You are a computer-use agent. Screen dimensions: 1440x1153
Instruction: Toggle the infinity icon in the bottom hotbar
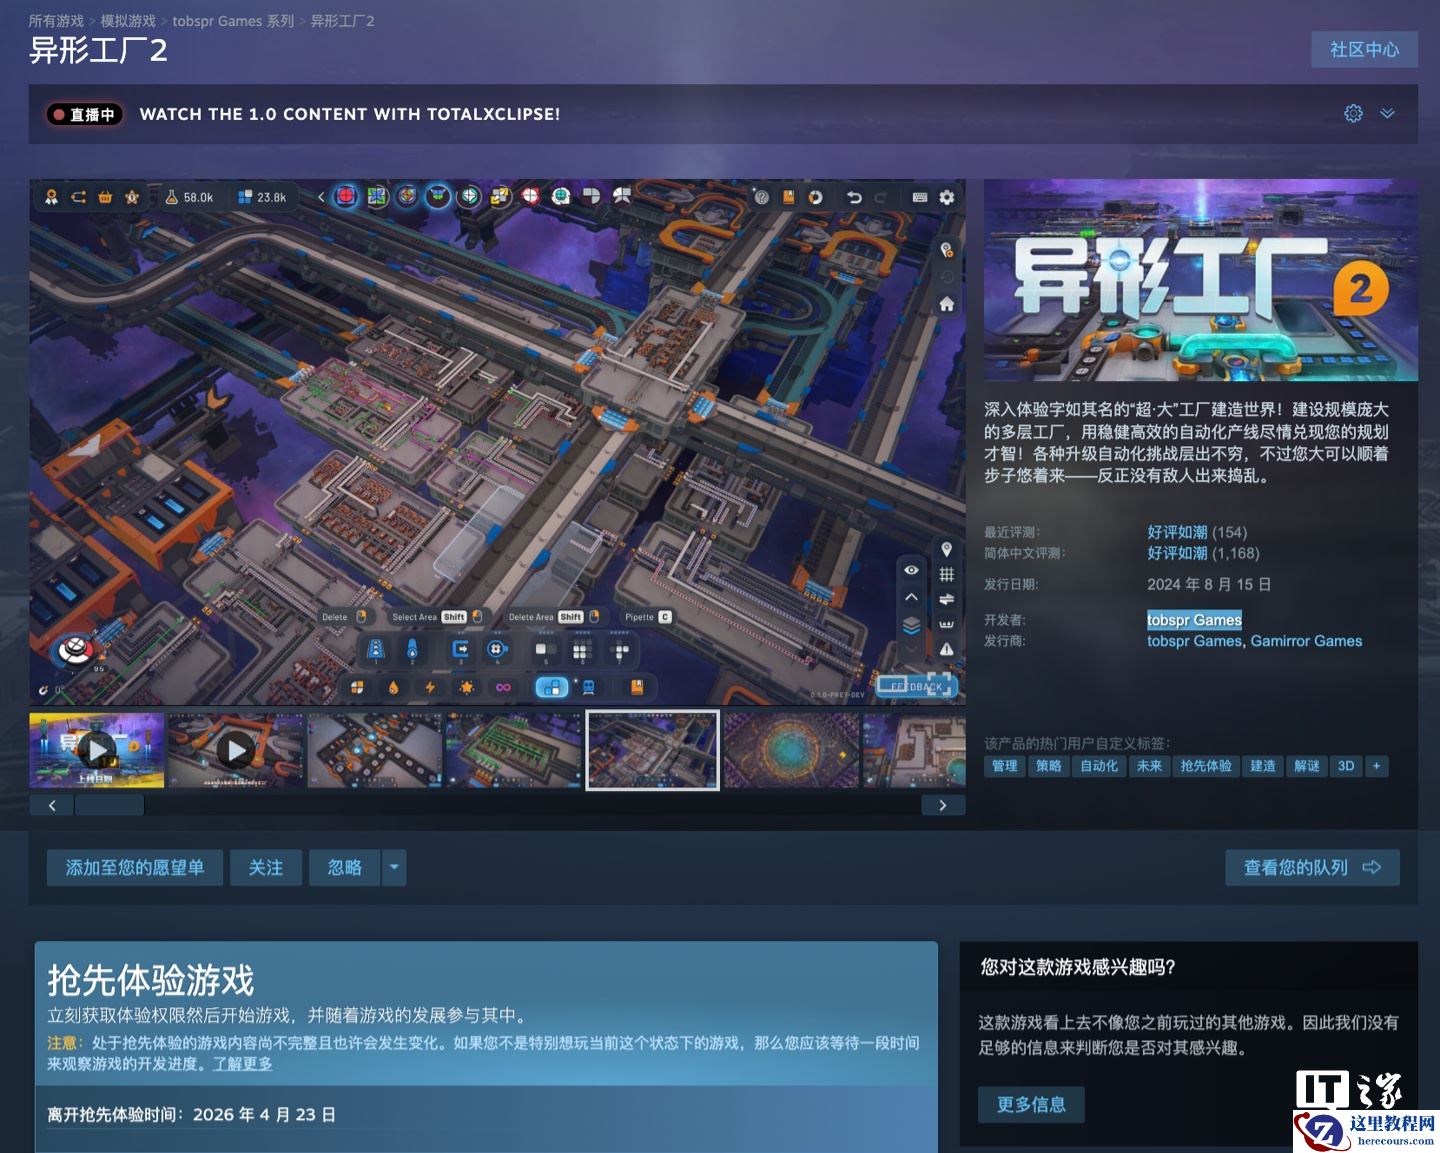(x=503, y=687)
